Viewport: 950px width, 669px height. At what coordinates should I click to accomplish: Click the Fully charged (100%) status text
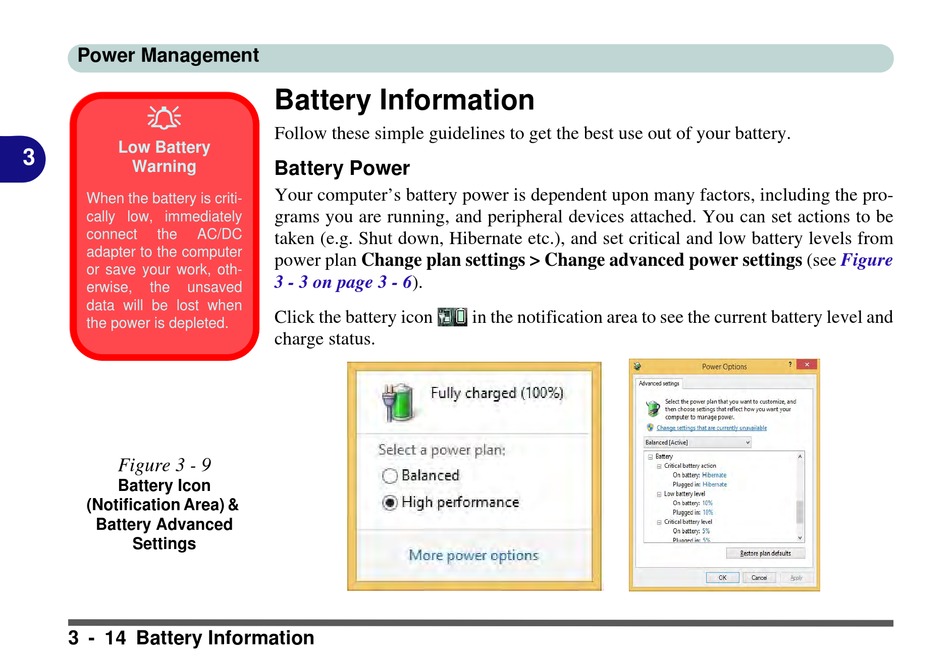(x=497, y=393)
